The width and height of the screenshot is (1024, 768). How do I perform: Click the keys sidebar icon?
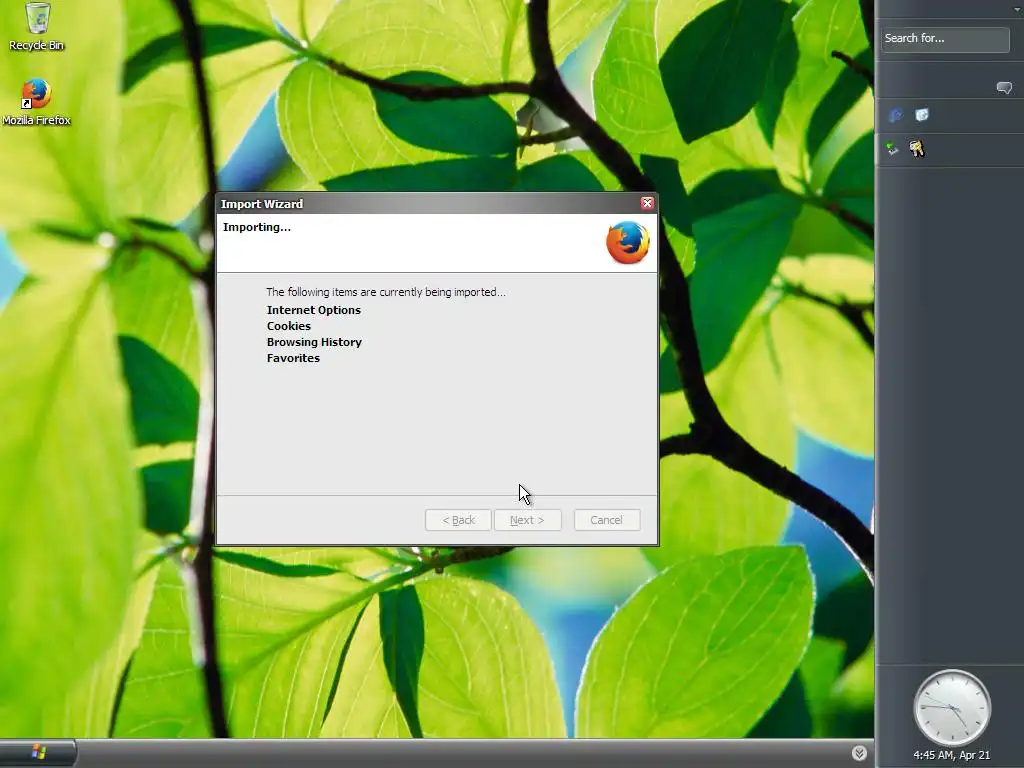coord(917,149)
